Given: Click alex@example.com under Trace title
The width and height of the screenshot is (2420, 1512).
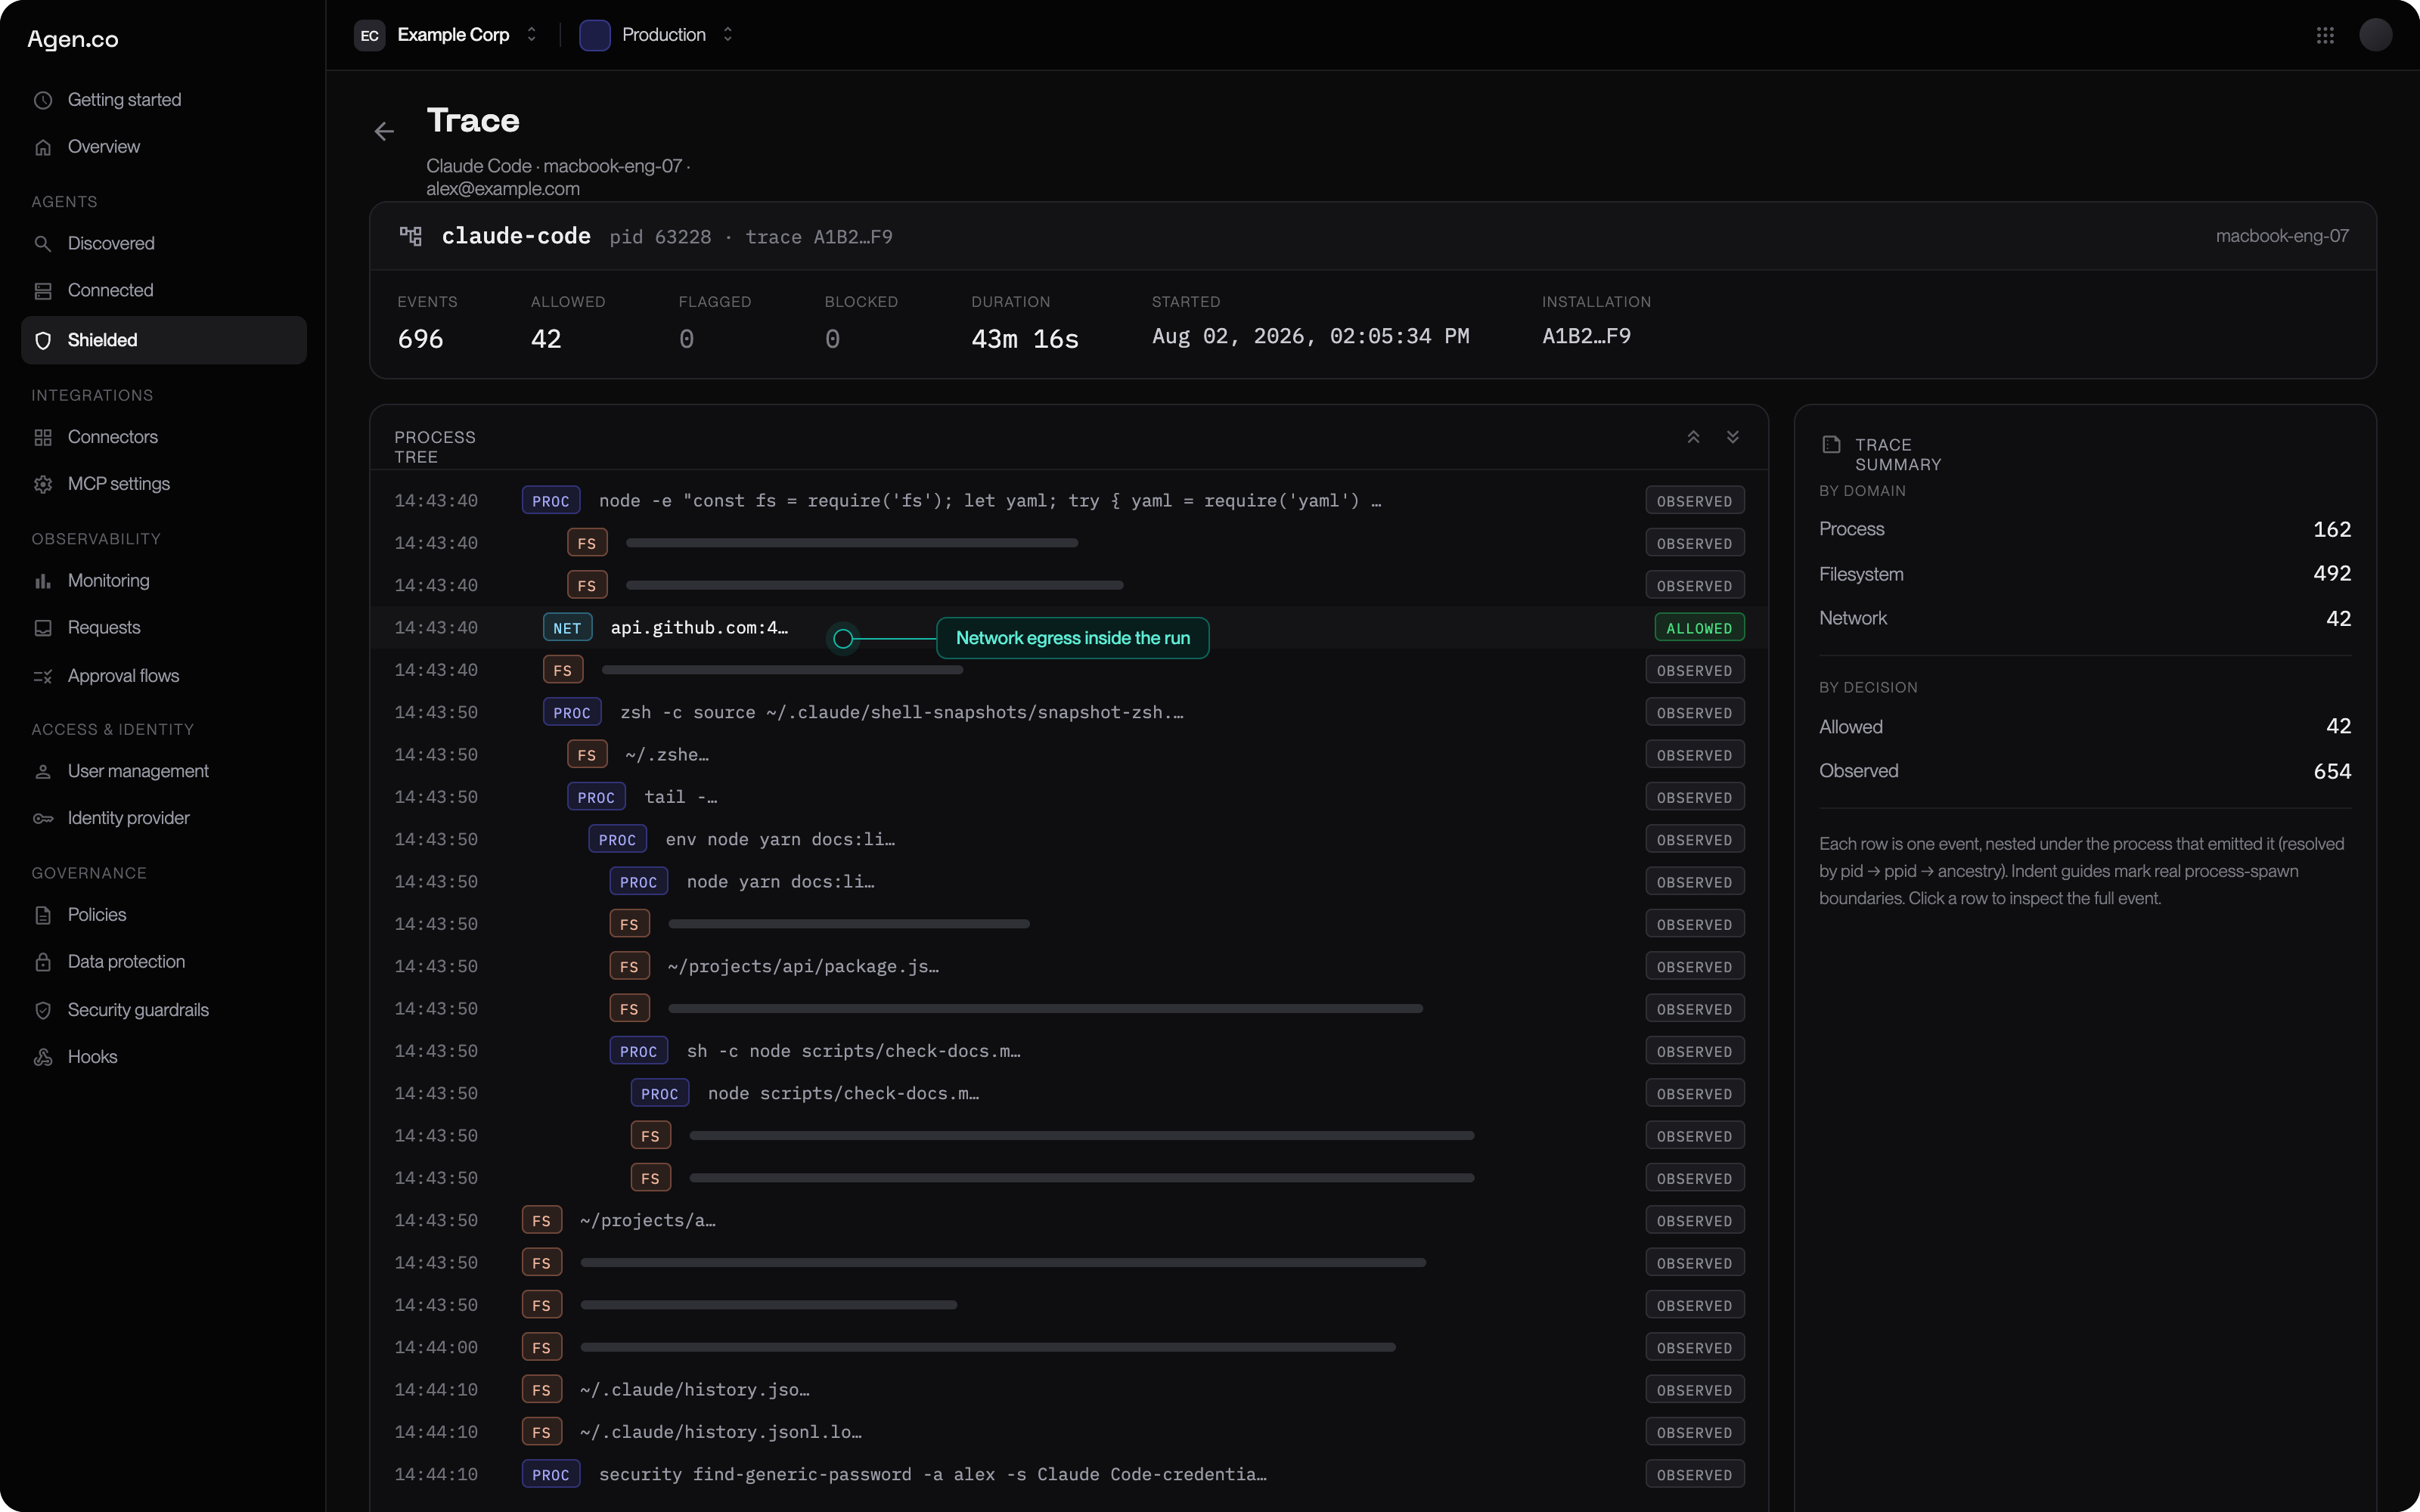Looking at the screenshot, I should pos(503,189).
